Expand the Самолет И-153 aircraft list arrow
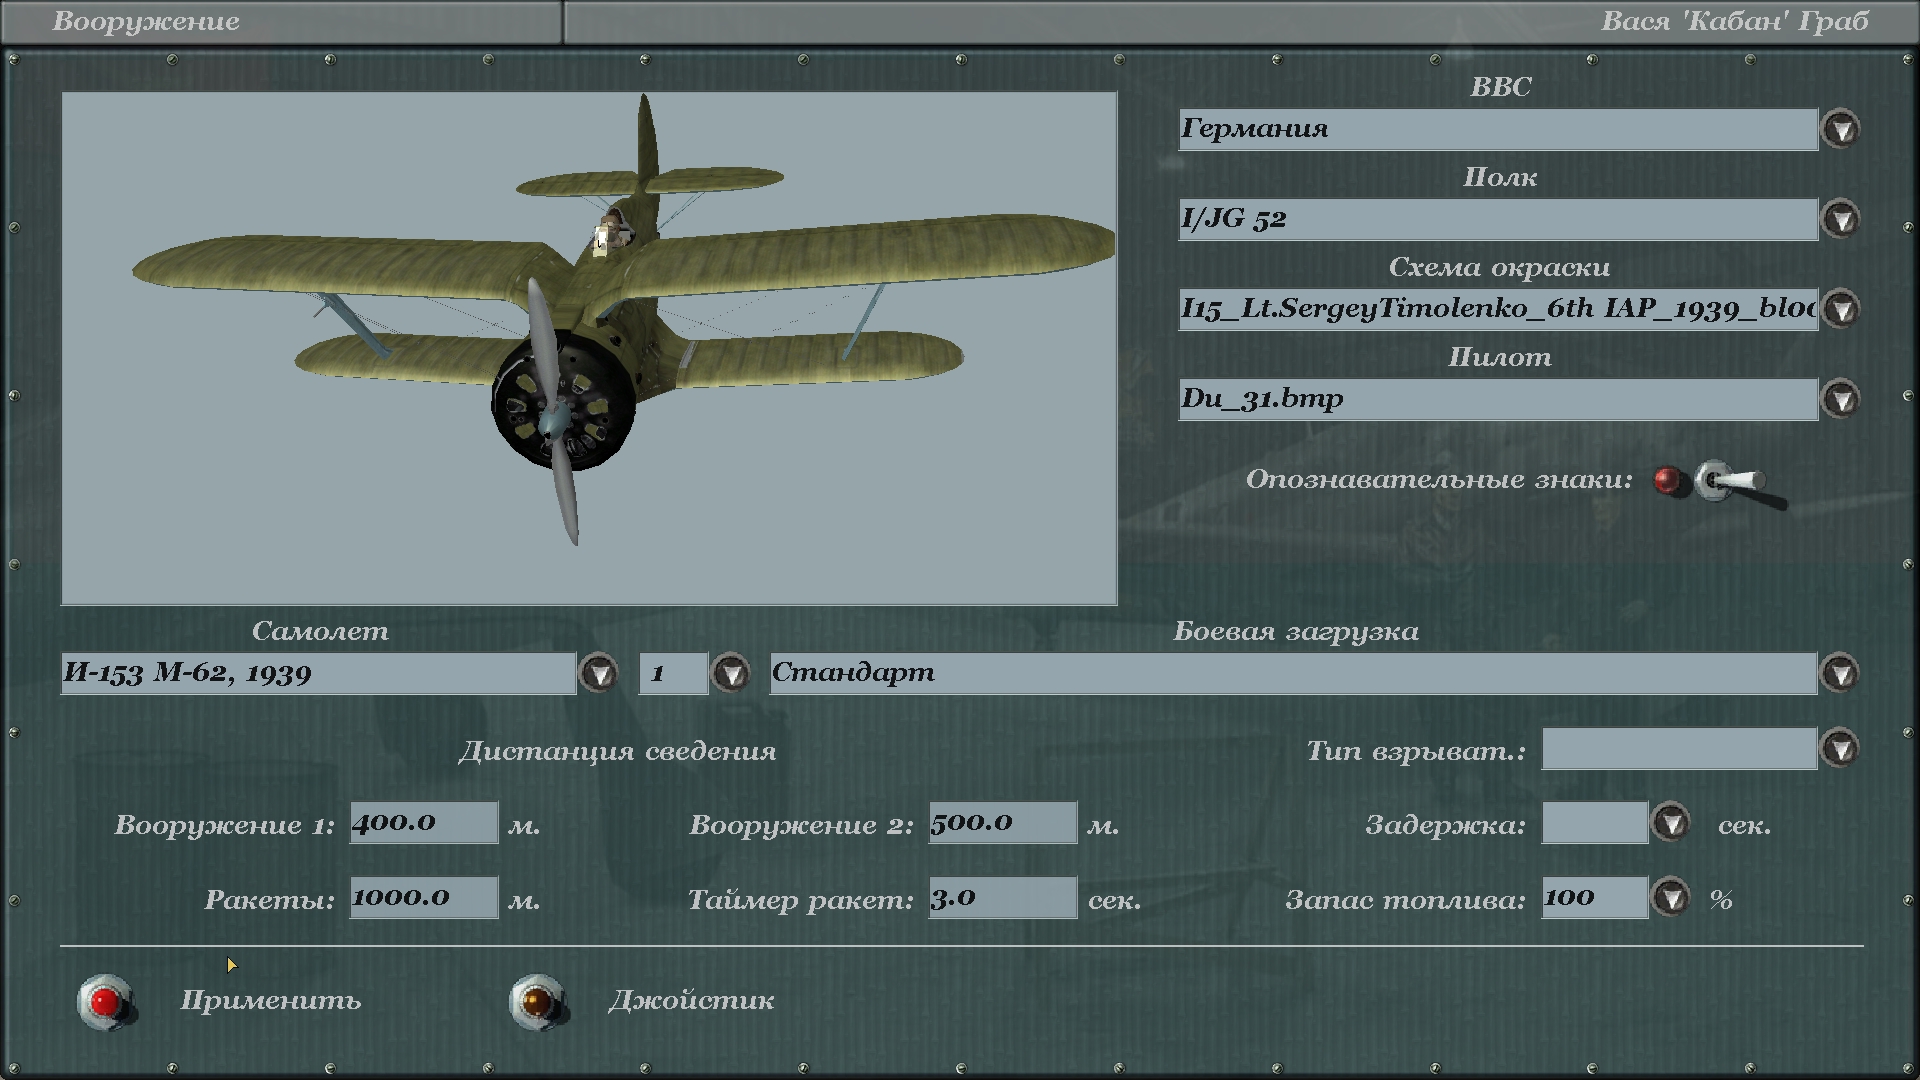 pyautogui.click(x=599, y=674)
